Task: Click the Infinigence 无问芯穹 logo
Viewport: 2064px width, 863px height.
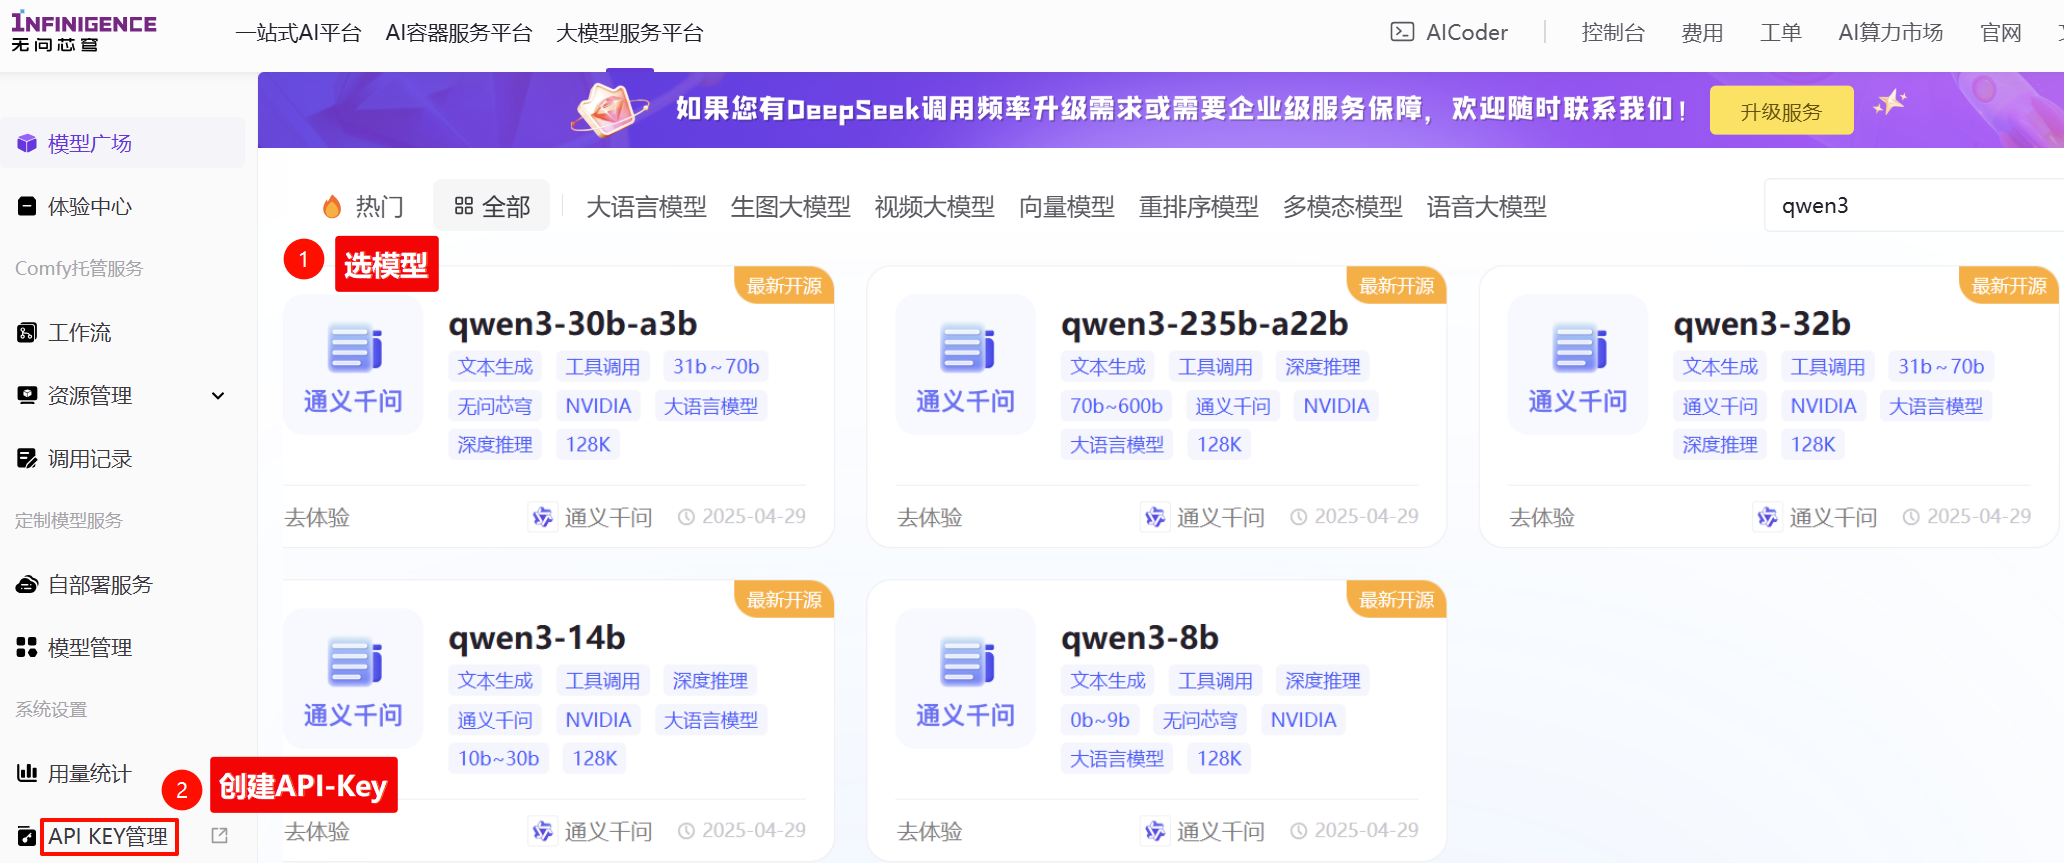Action: (x=84, y=32)
